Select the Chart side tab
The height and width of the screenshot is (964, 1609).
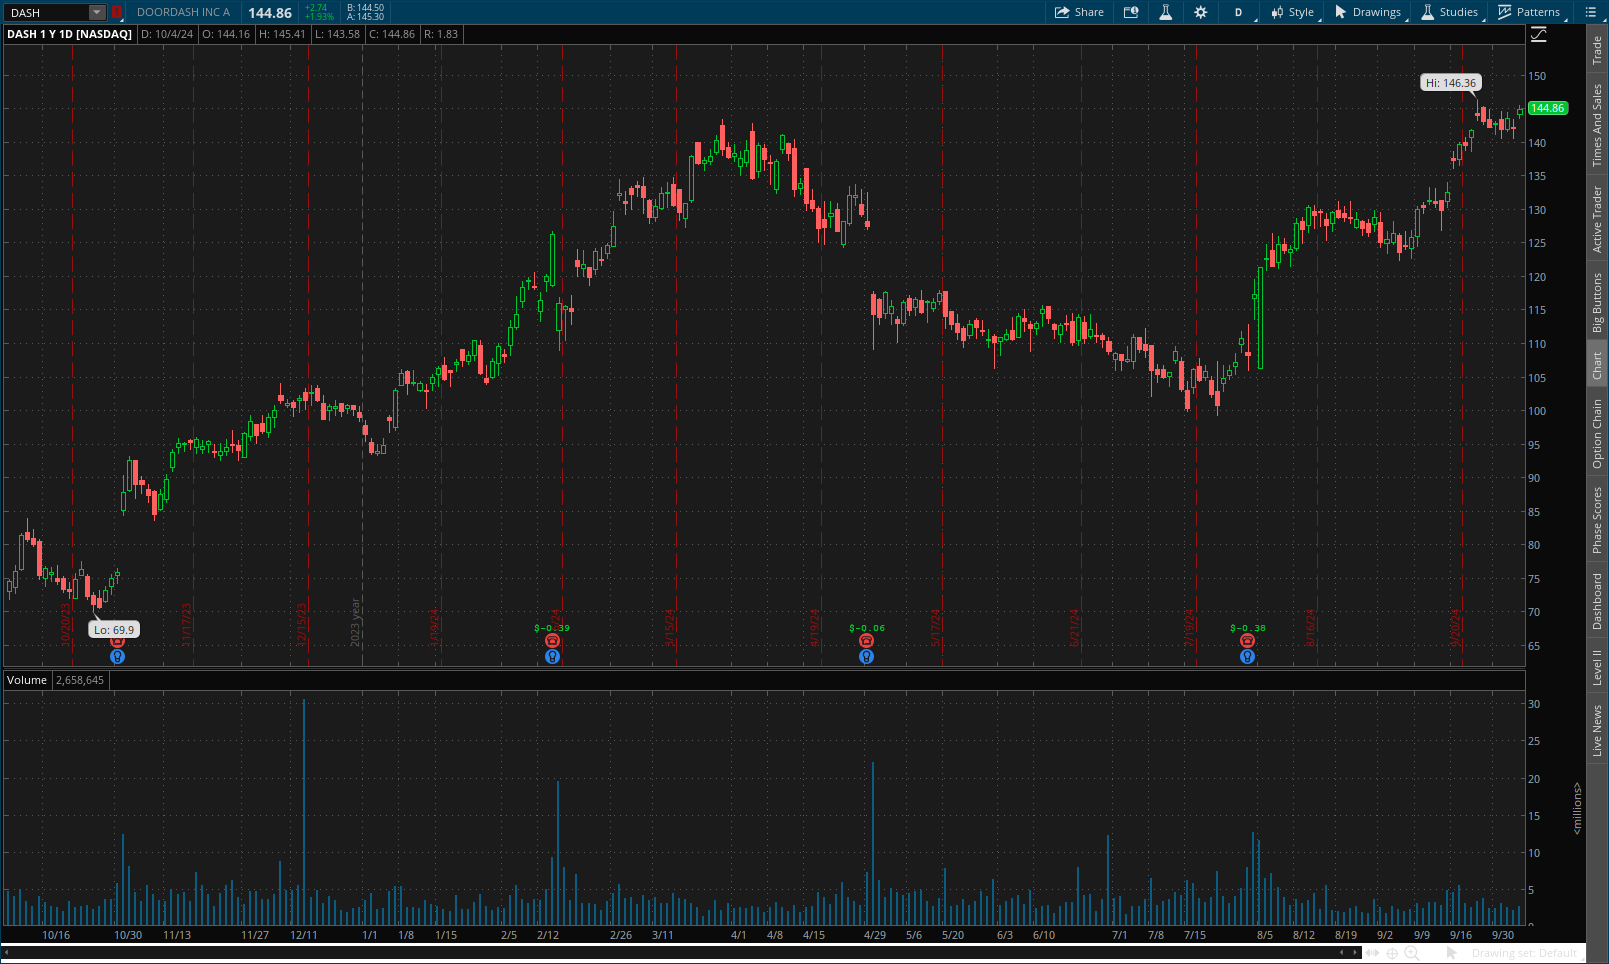click(1597, 365)
